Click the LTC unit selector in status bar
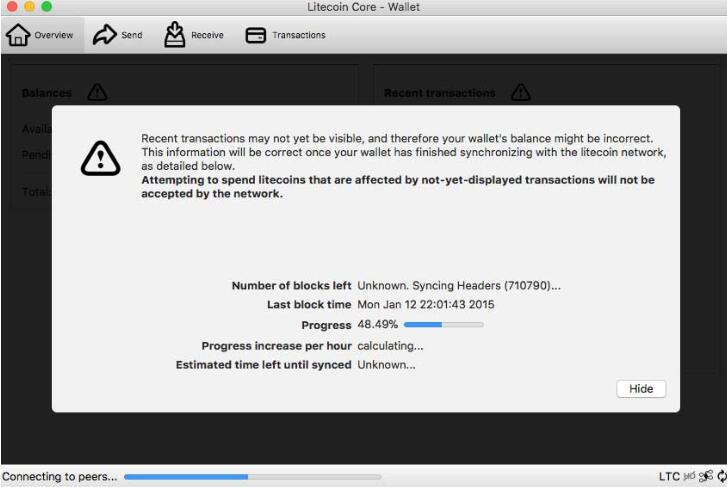The width and height of the screenshot is (727, 487). point(669,476)
